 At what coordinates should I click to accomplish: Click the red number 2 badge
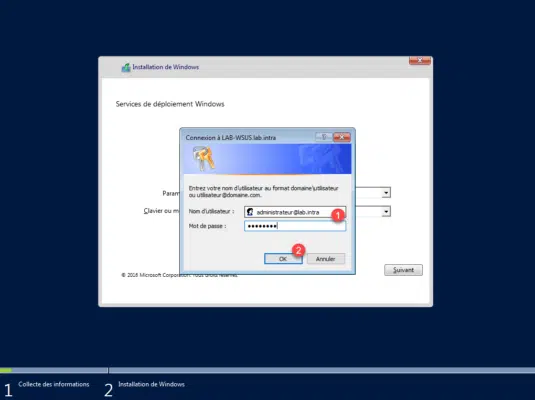coord(299,251)
